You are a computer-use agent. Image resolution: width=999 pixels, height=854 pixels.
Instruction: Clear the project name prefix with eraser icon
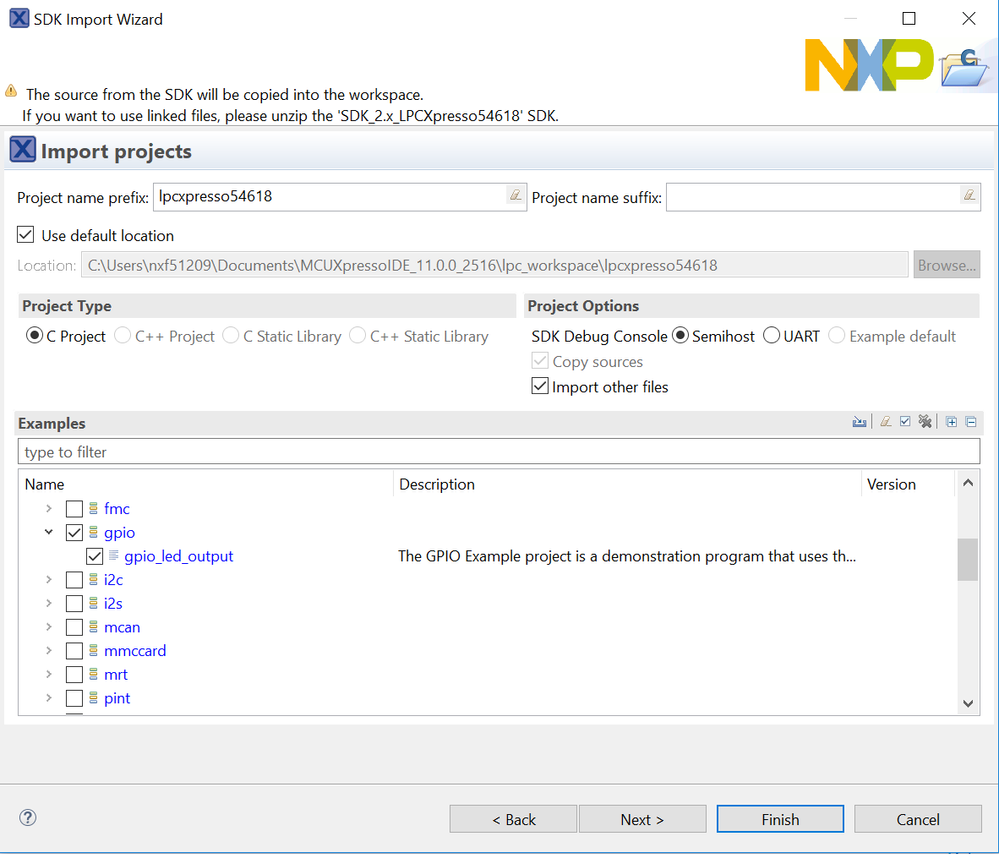tap(515, 195)
